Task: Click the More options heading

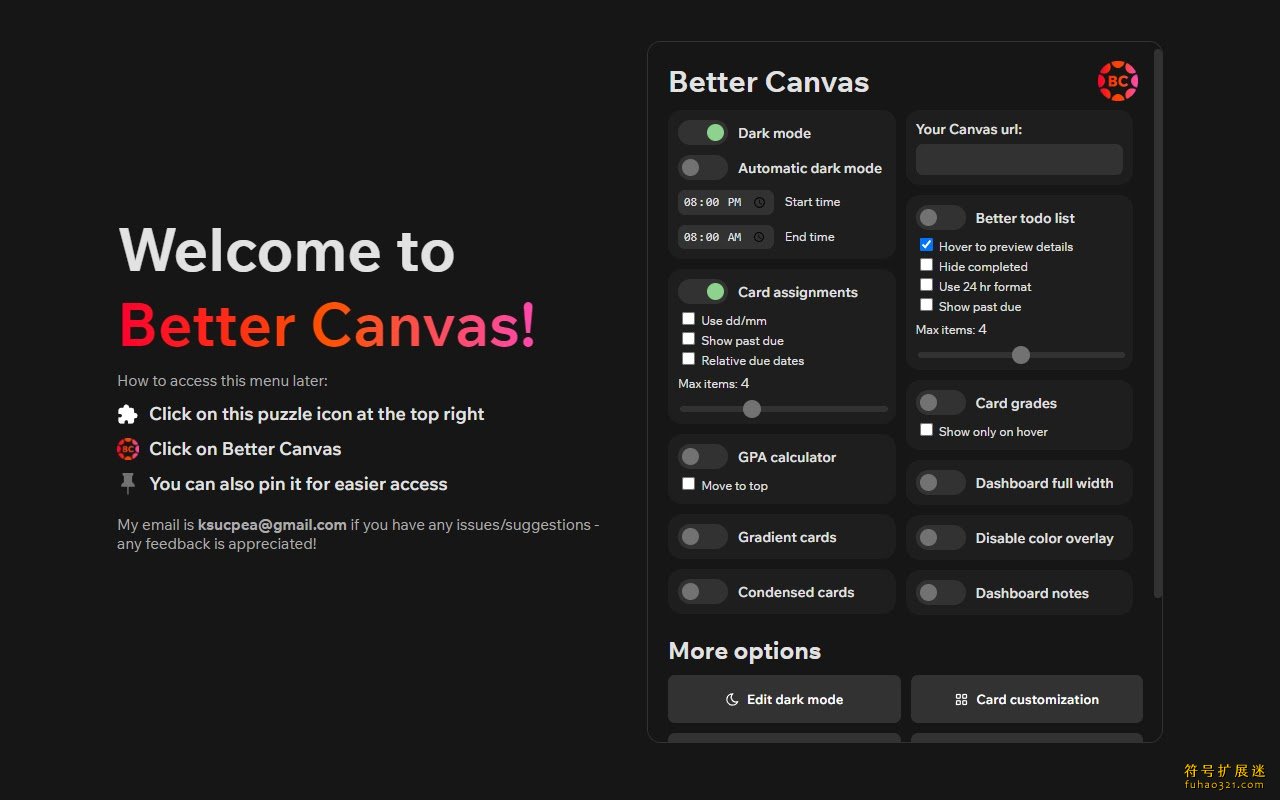Action: click(745, 651)
